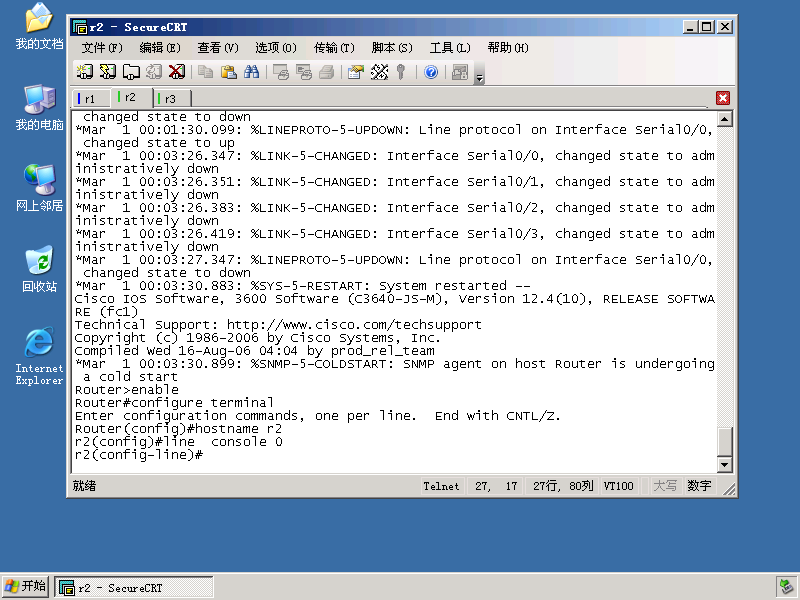The width and height of the screenshot is (800, 600).
Task: Click the Disconnect icon with red X
Action: [177, 72]
